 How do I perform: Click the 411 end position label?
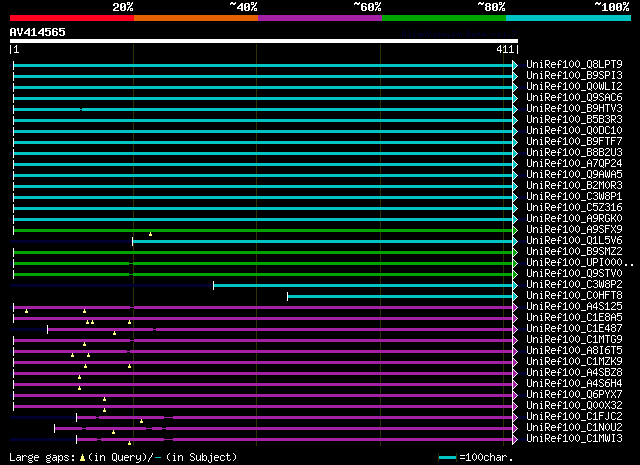tap(505, 49)
